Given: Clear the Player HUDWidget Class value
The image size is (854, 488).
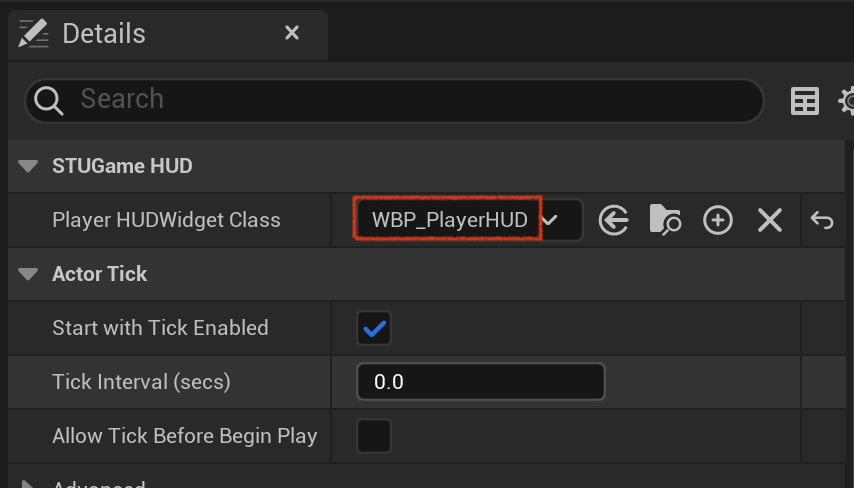Looking at the screenshot, I should point(770,221).
